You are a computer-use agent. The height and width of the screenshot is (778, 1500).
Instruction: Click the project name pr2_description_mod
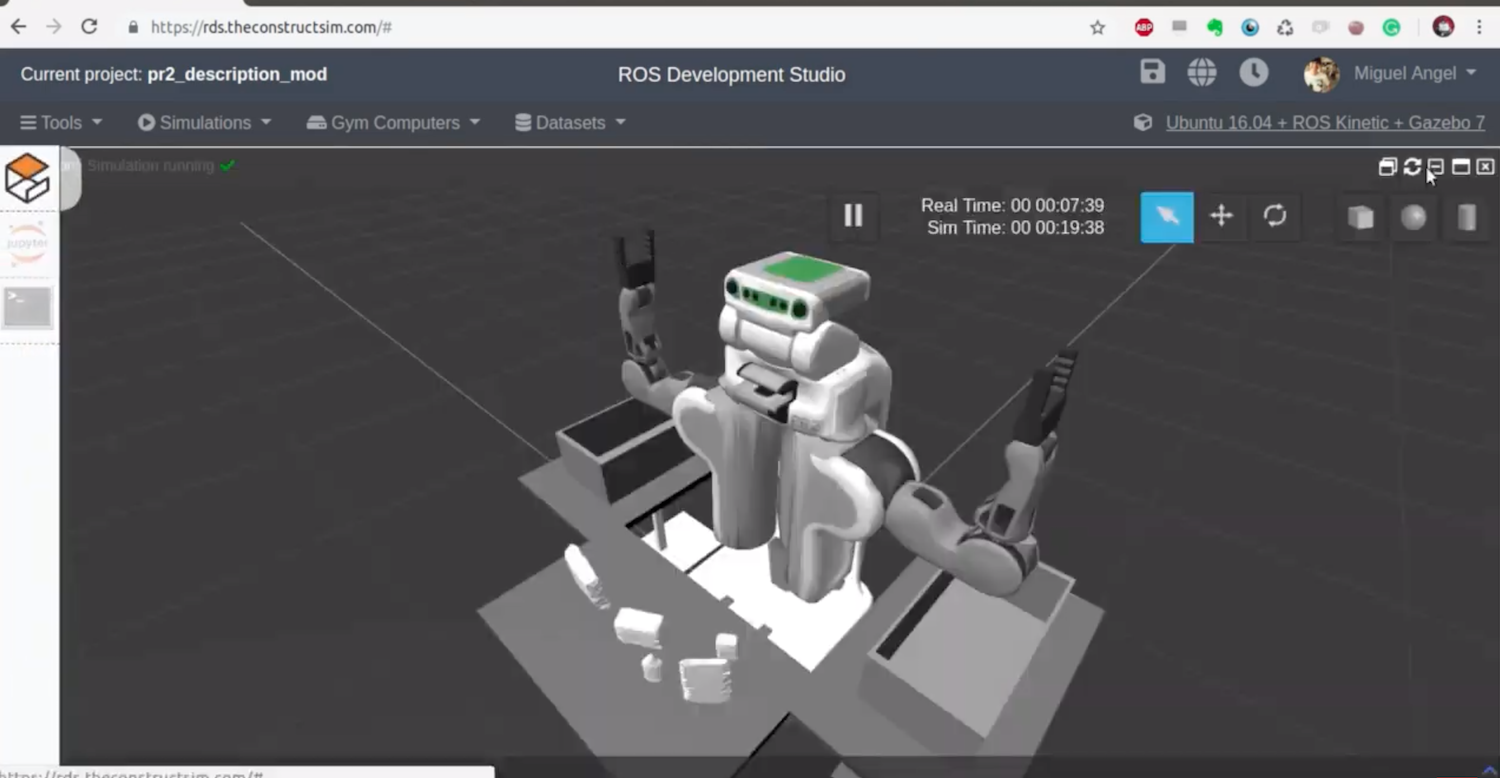point(237,74)
